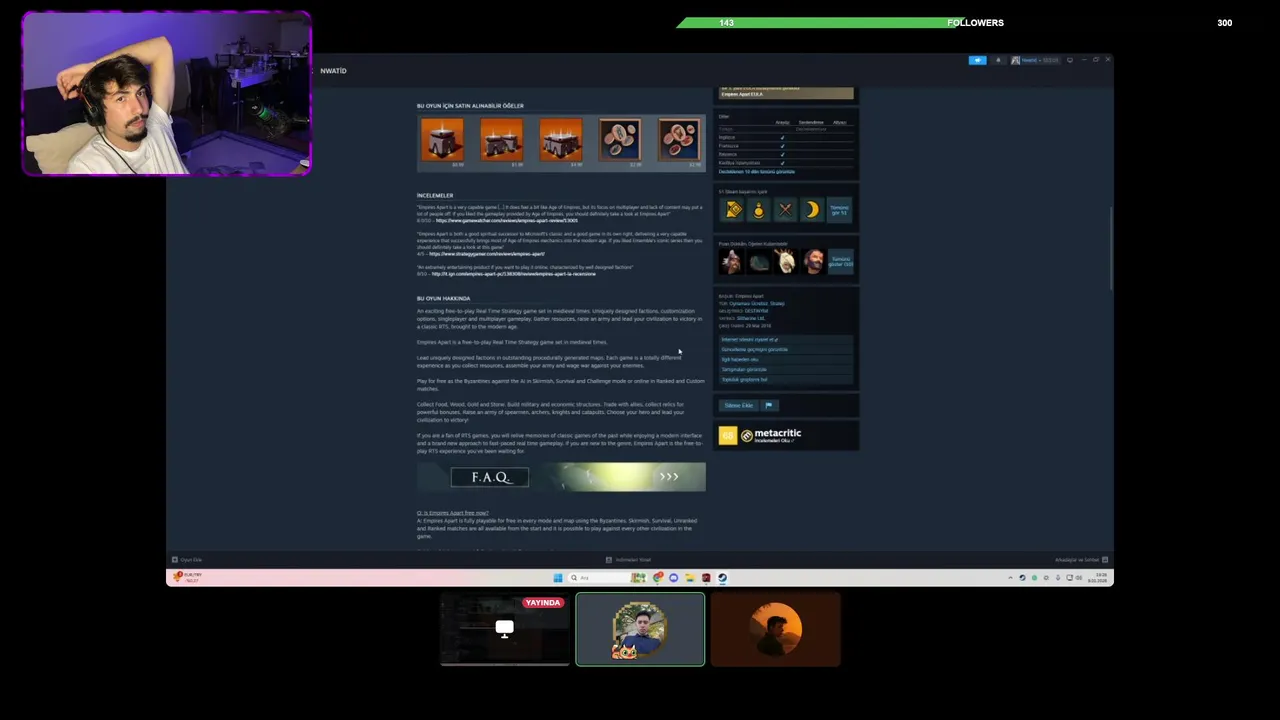Open 'Arkadaşlar ve Sohbet' friends chat

coord(1081,560)
